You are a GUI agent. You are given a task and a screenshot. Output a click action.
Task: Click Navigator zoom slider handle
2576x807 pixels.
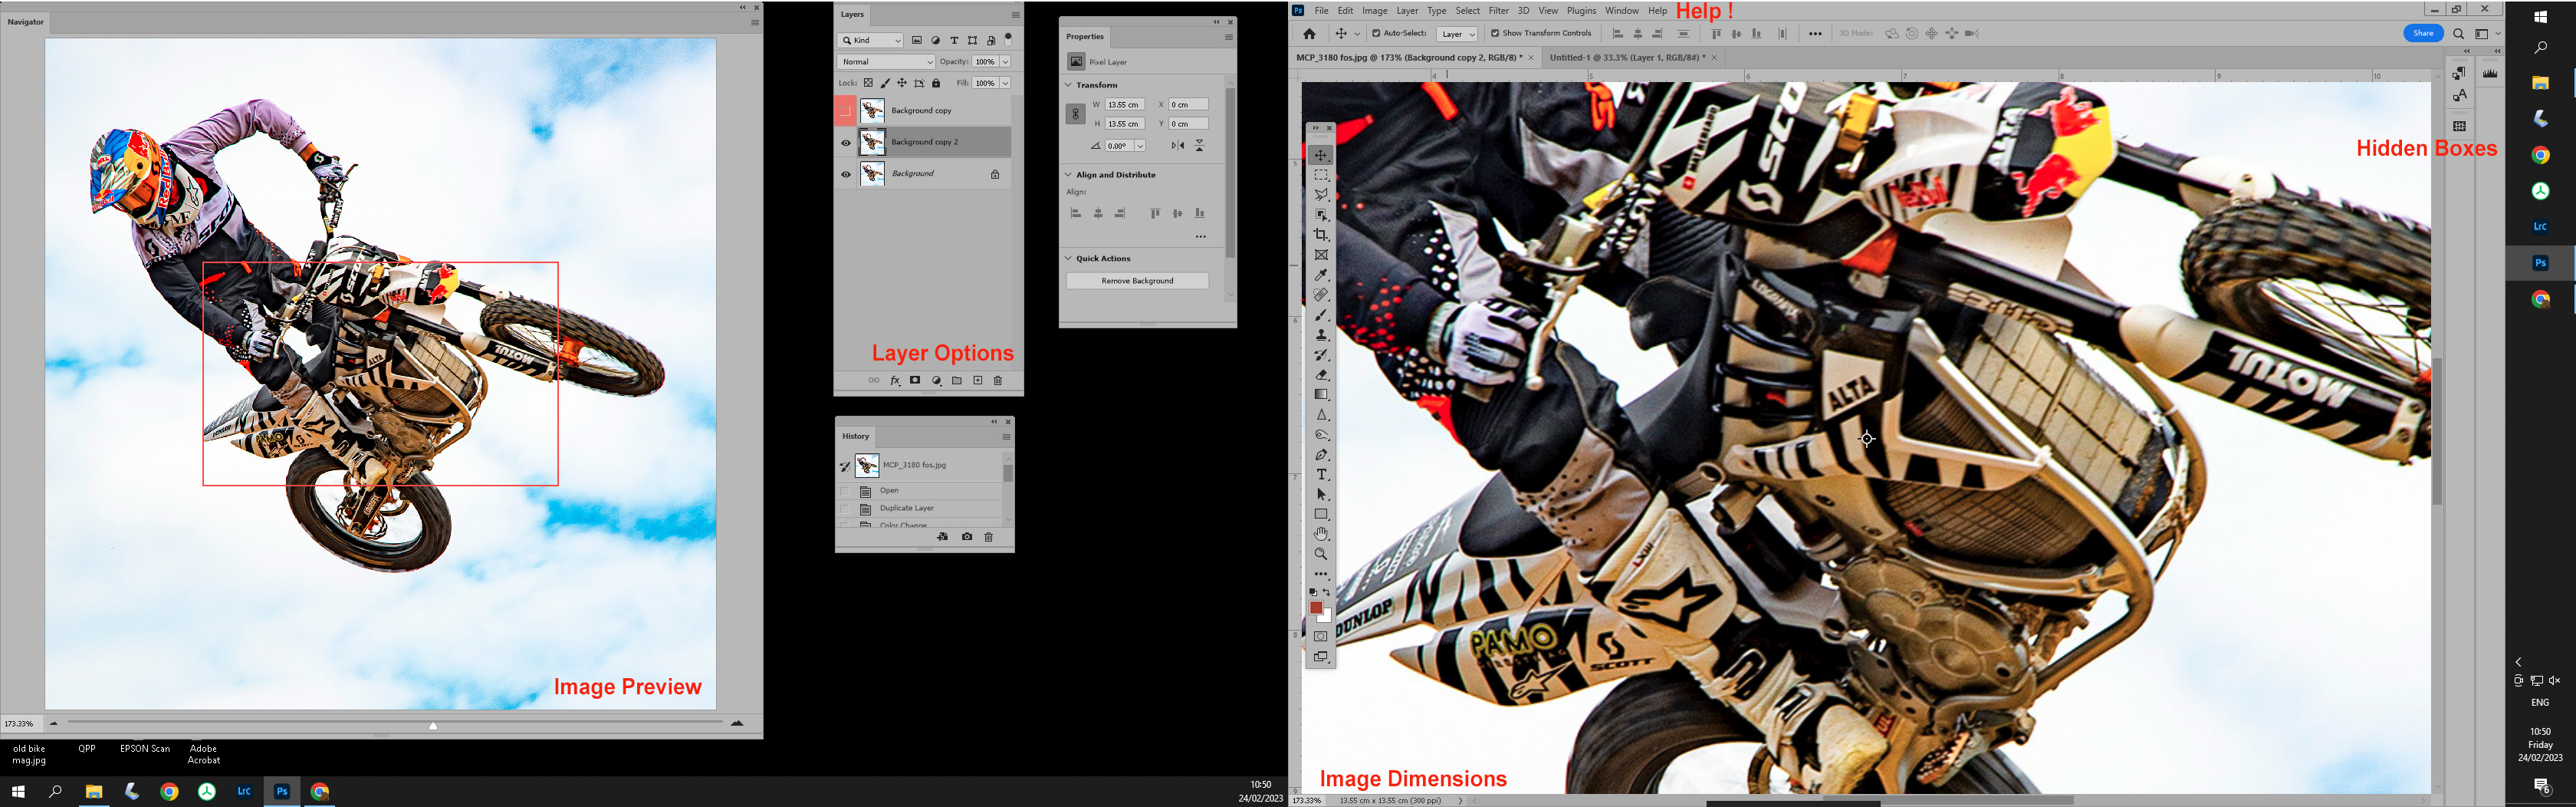(x=433, y=725)
